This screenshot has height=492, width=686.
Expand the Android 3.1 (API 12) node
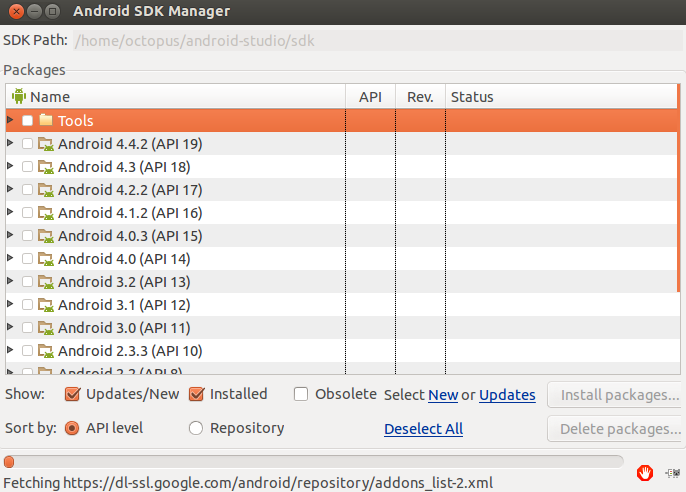pos(10,304)
